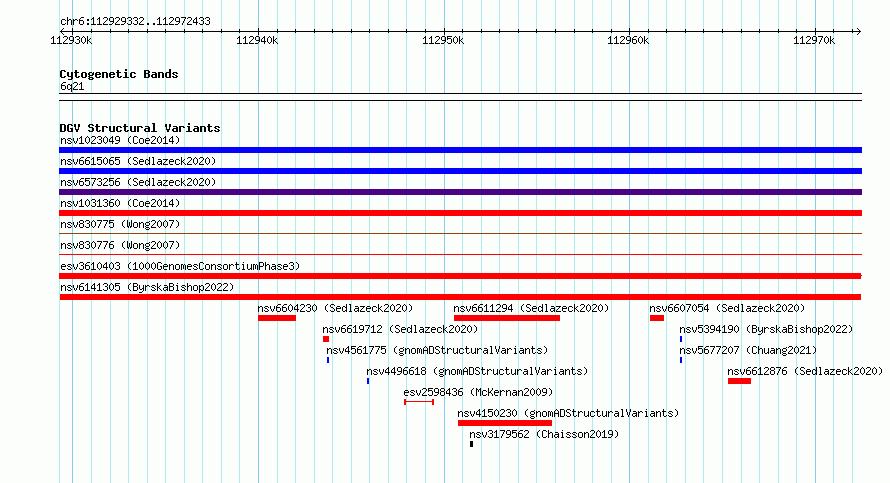The image size is (890, 483).
Task: Click the nsv830776 (Wong2007) thin red line
Action: tap(460, 254)
